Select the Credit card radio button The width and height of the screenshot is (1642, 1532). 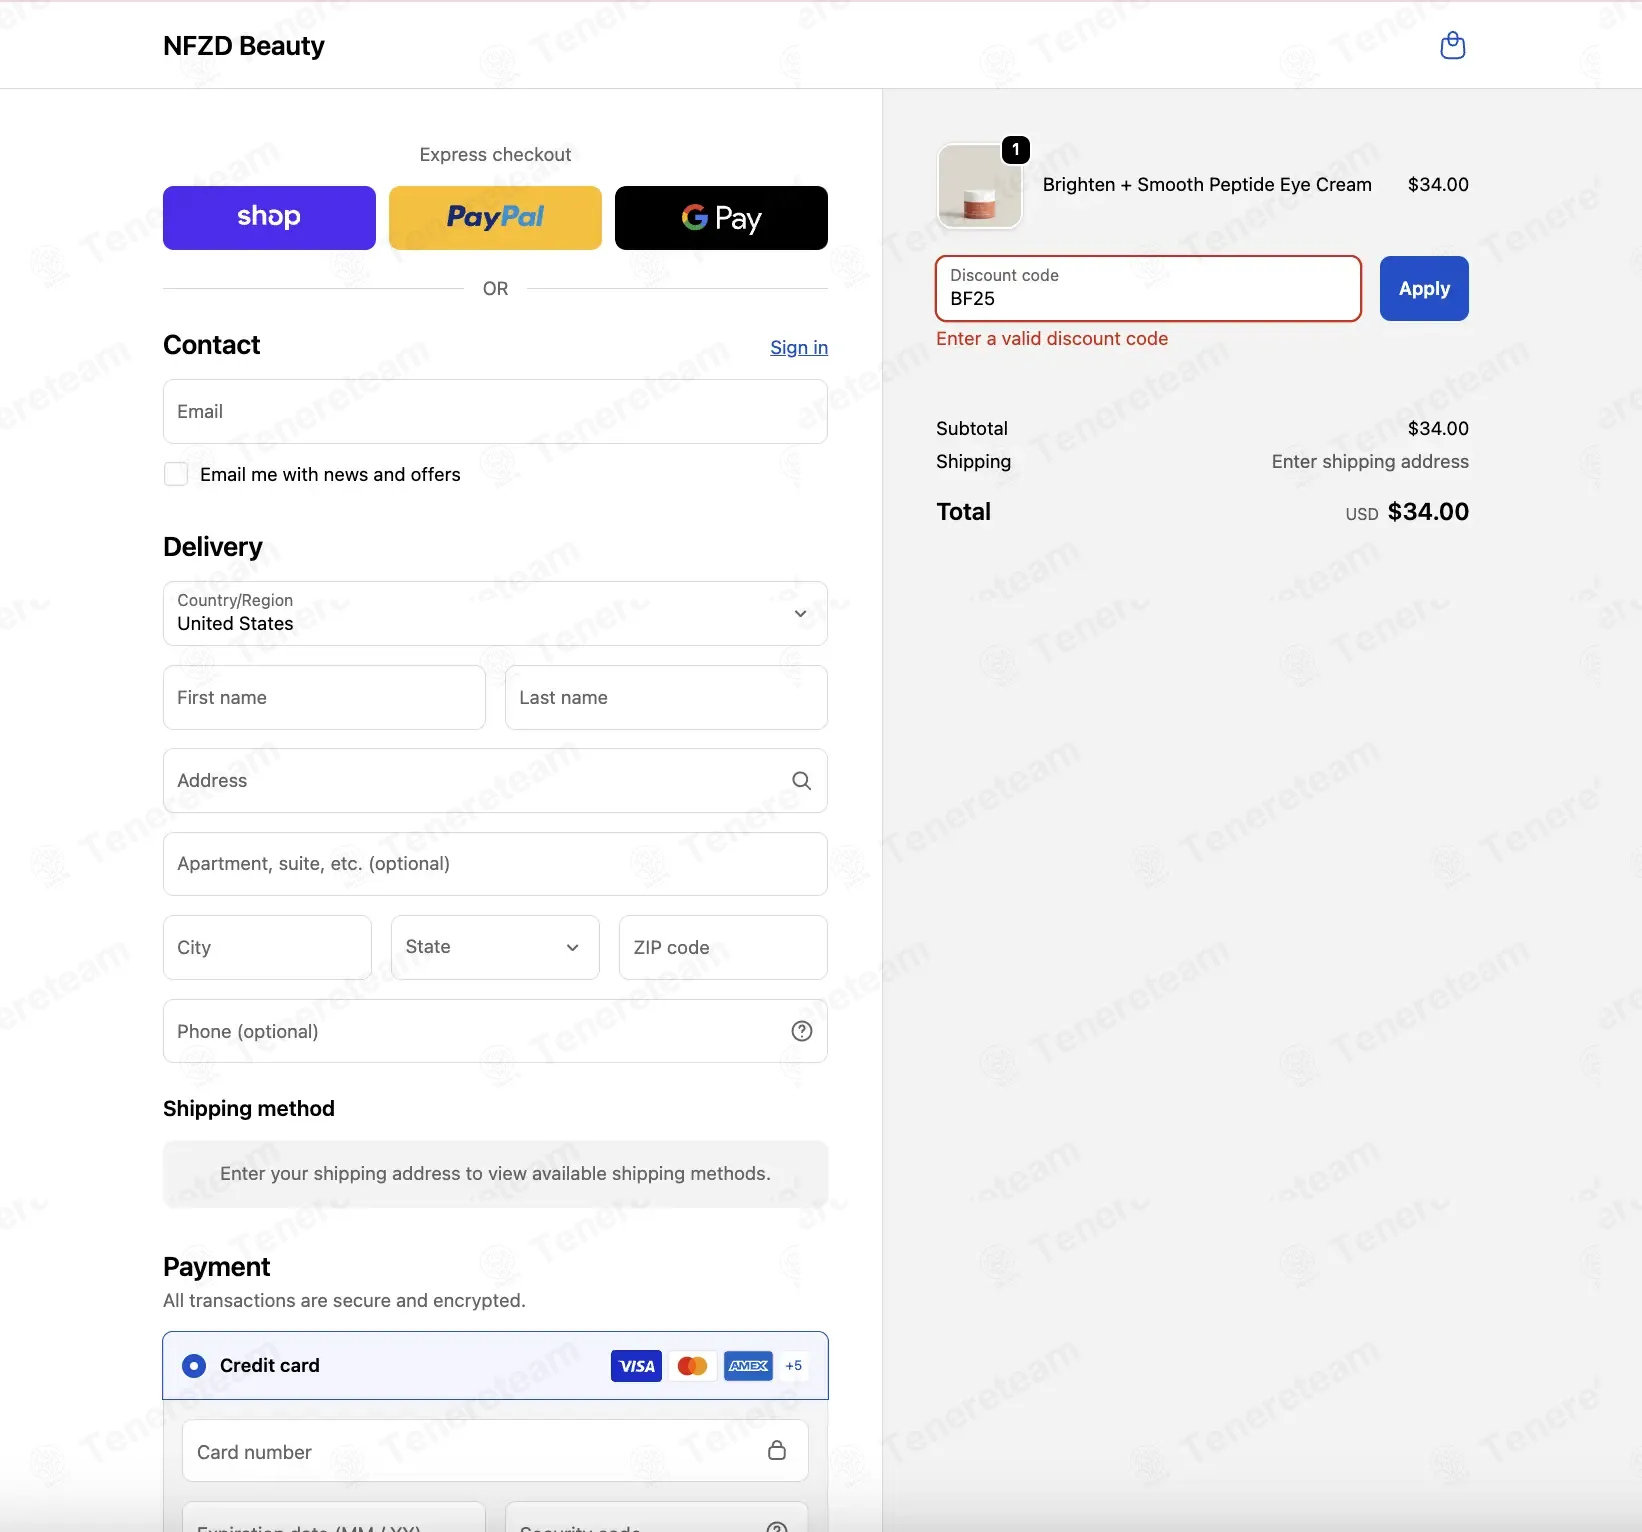coord(194,1366)
